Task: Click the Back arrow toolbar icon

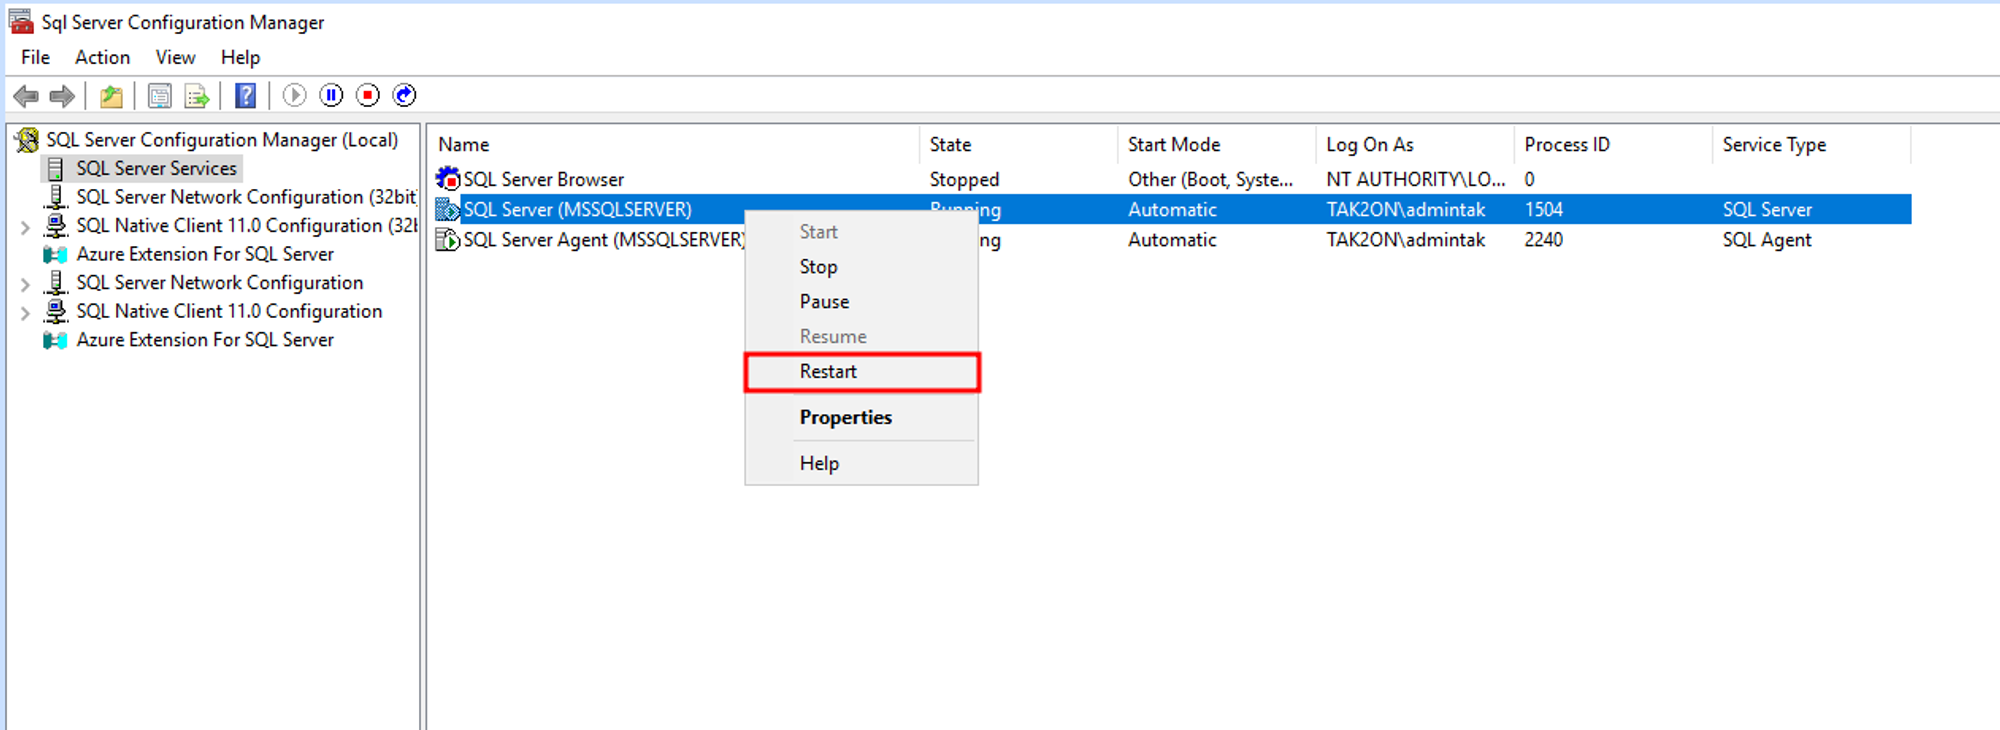Action: pos(26,96)
